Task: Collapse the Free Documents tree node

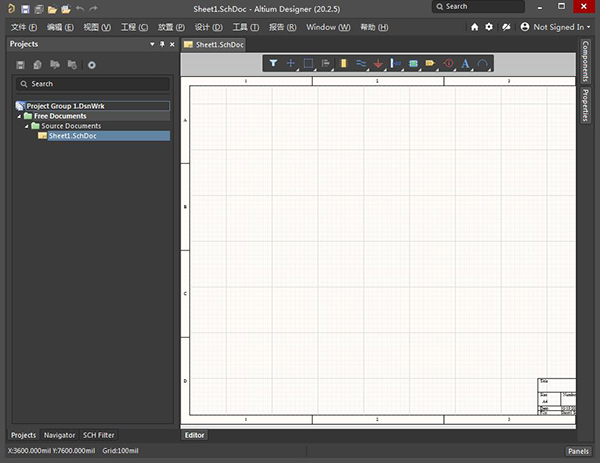Action: point(20,116)
